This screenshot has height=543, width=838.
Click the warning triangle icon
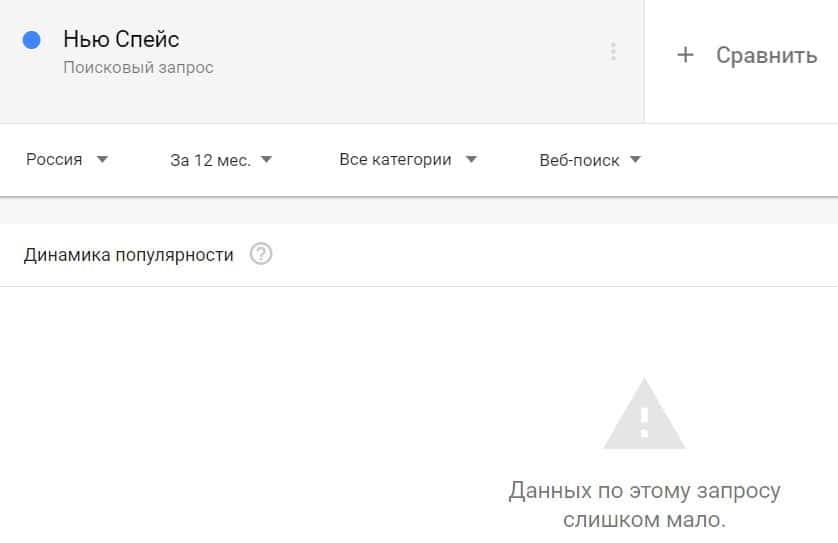point(644,415)
